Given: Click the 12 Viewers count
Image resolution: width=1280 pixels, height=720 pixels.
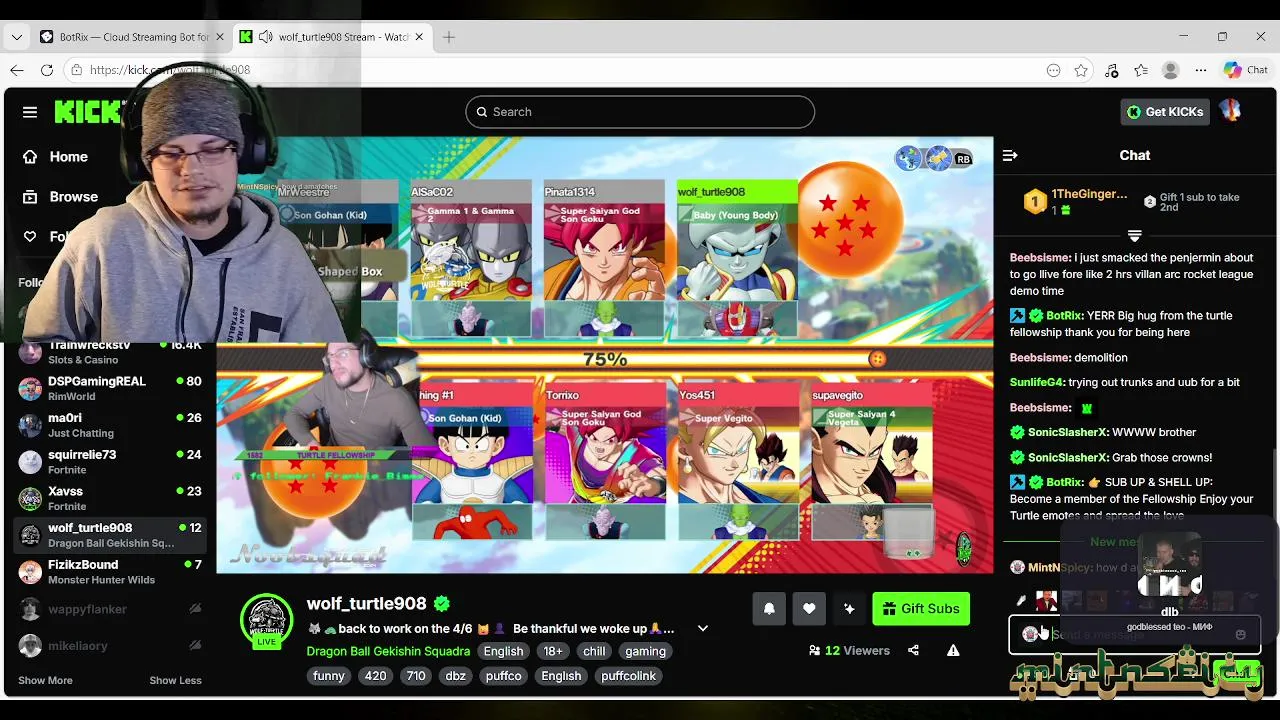Looking at the screenshot, I should pos(849,650).
